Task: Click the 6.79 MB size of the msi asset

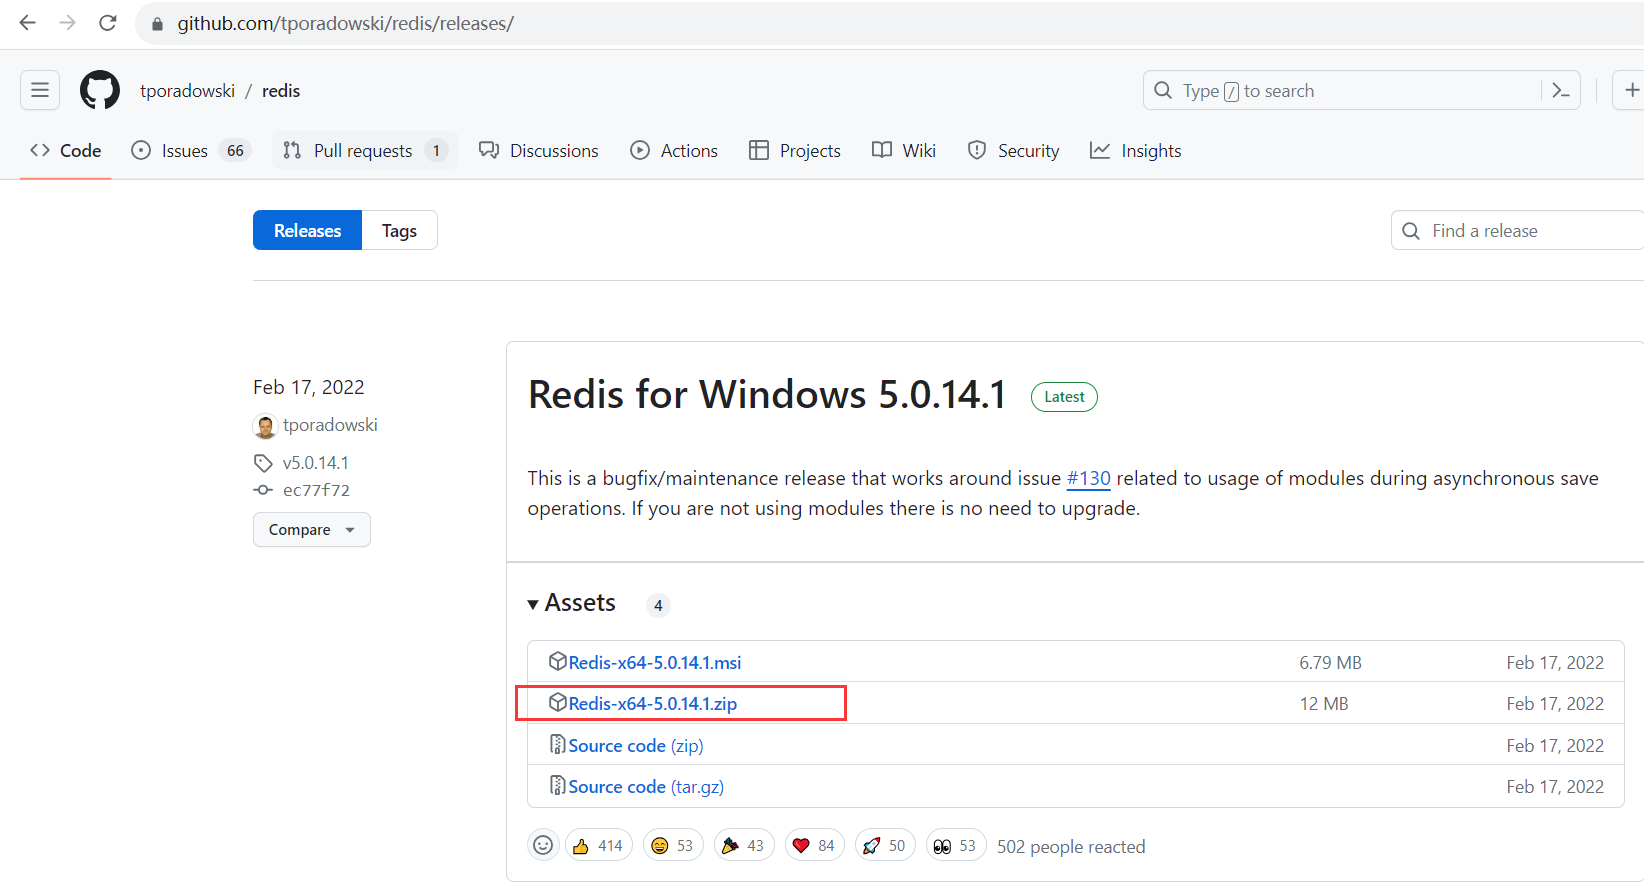Action: pos(1330,662)
